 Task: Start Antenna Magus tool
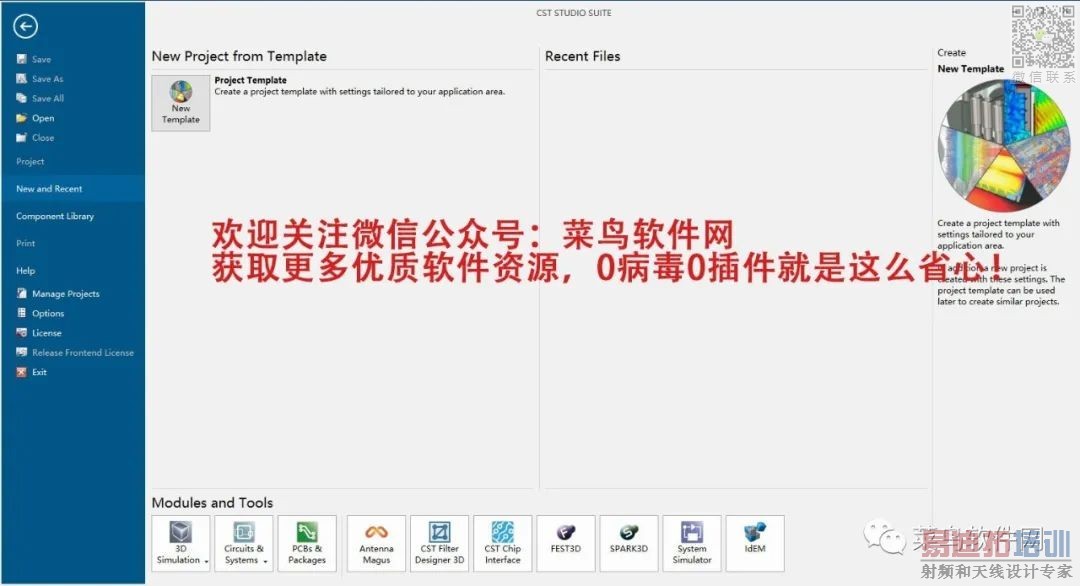pos(376,543)
